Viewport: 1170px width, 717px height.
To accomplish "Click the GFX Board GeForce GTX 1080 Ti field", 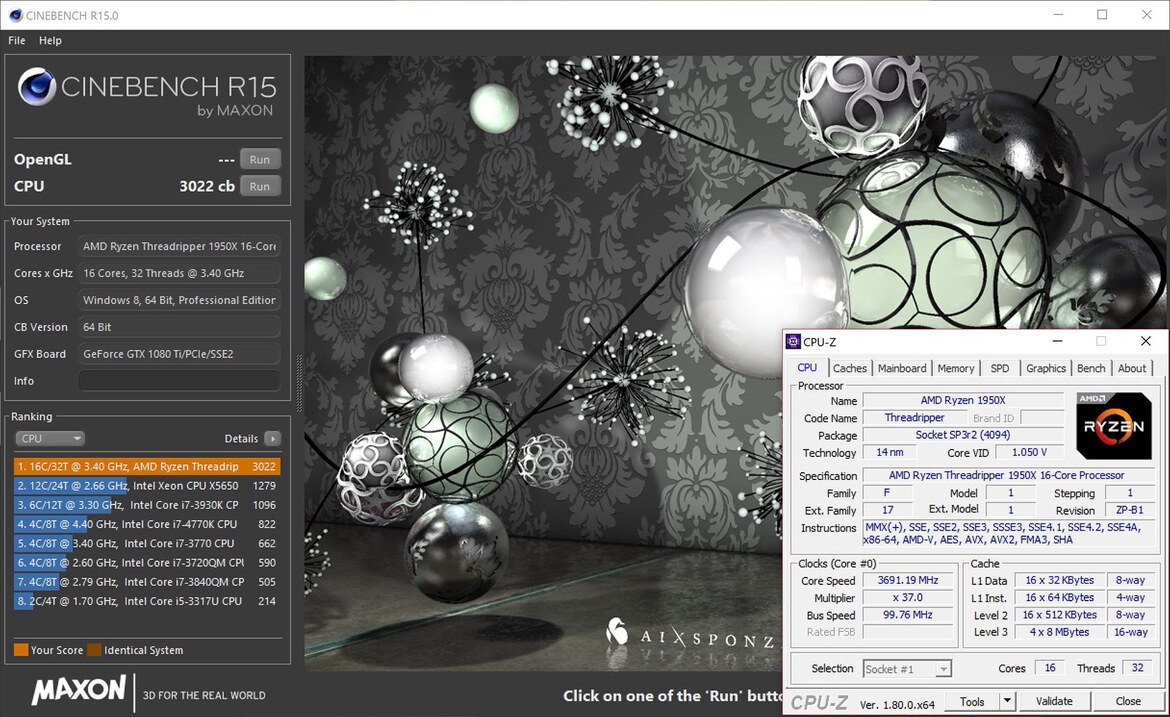I will pos(179,354).
